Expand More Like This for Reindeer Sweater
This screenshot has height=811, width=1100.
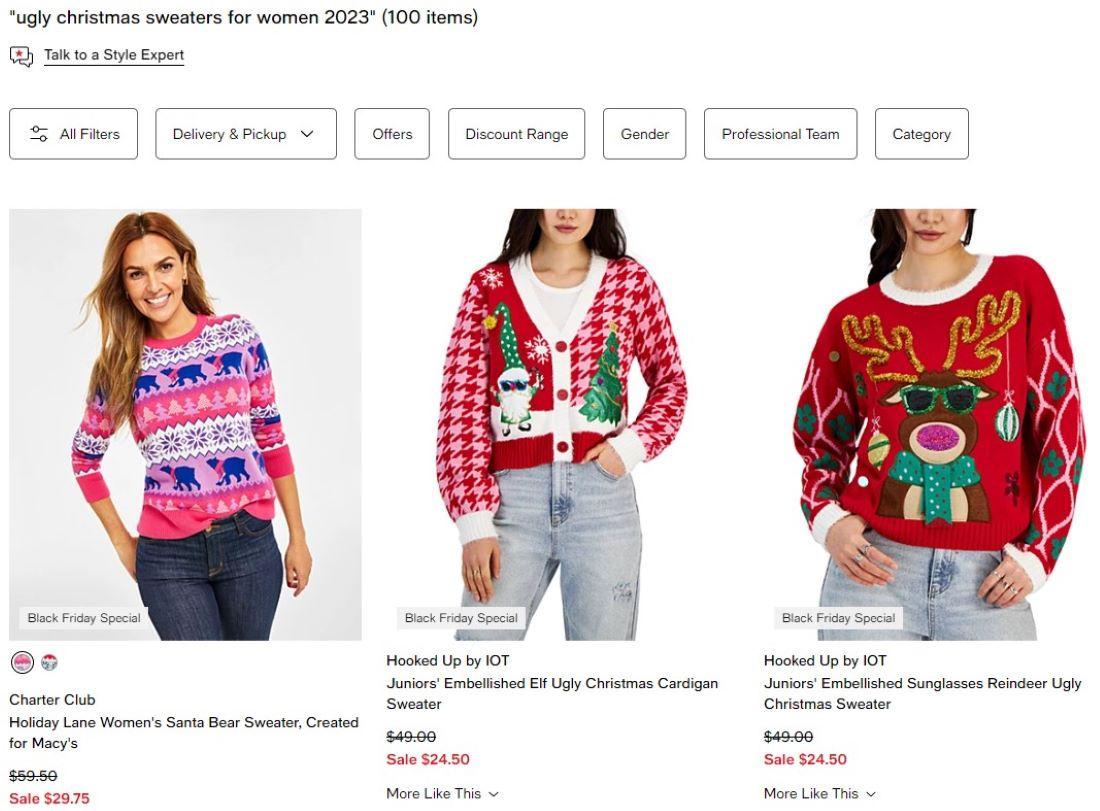coord(819,793)
